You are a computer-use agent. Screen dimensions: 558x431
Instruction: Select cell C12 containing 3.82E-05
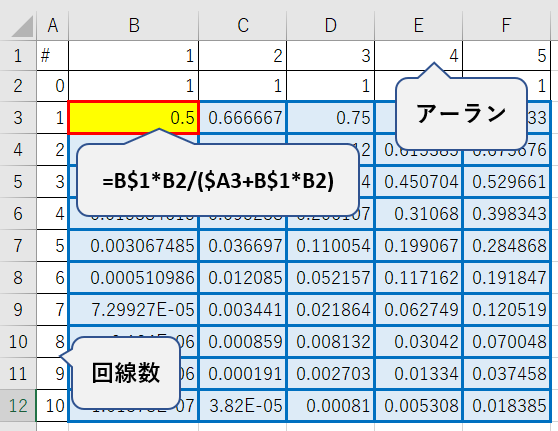click(x=242, y=405)
